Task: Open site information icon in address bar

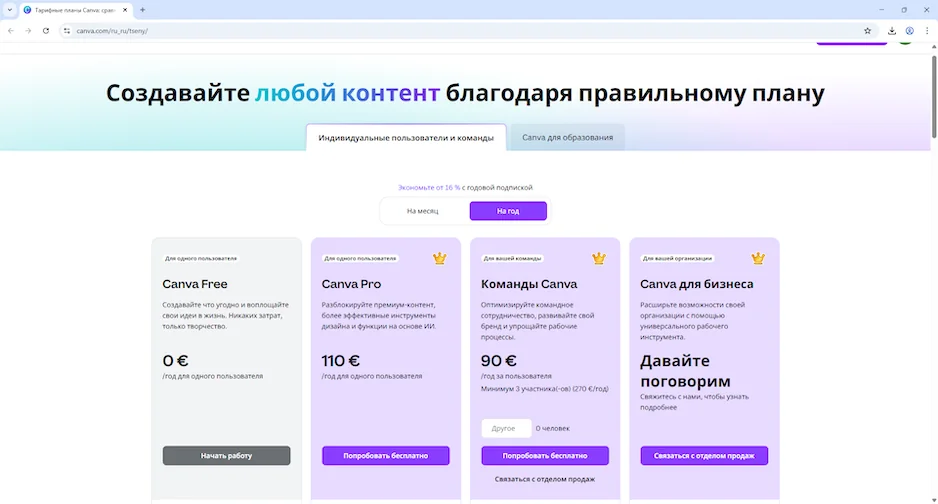Action: pyautogui.click(x=67, y=30)
